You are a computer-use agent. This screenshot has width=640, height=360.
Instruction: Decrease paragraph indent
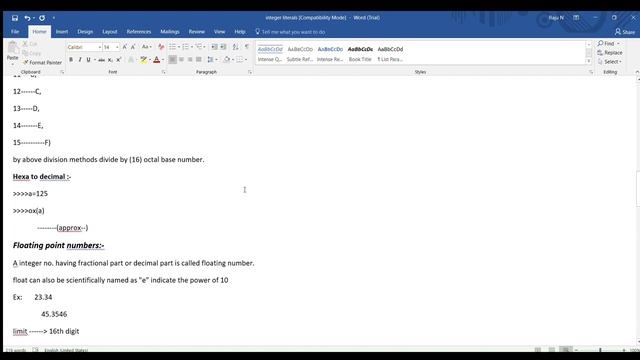(214, 47)
